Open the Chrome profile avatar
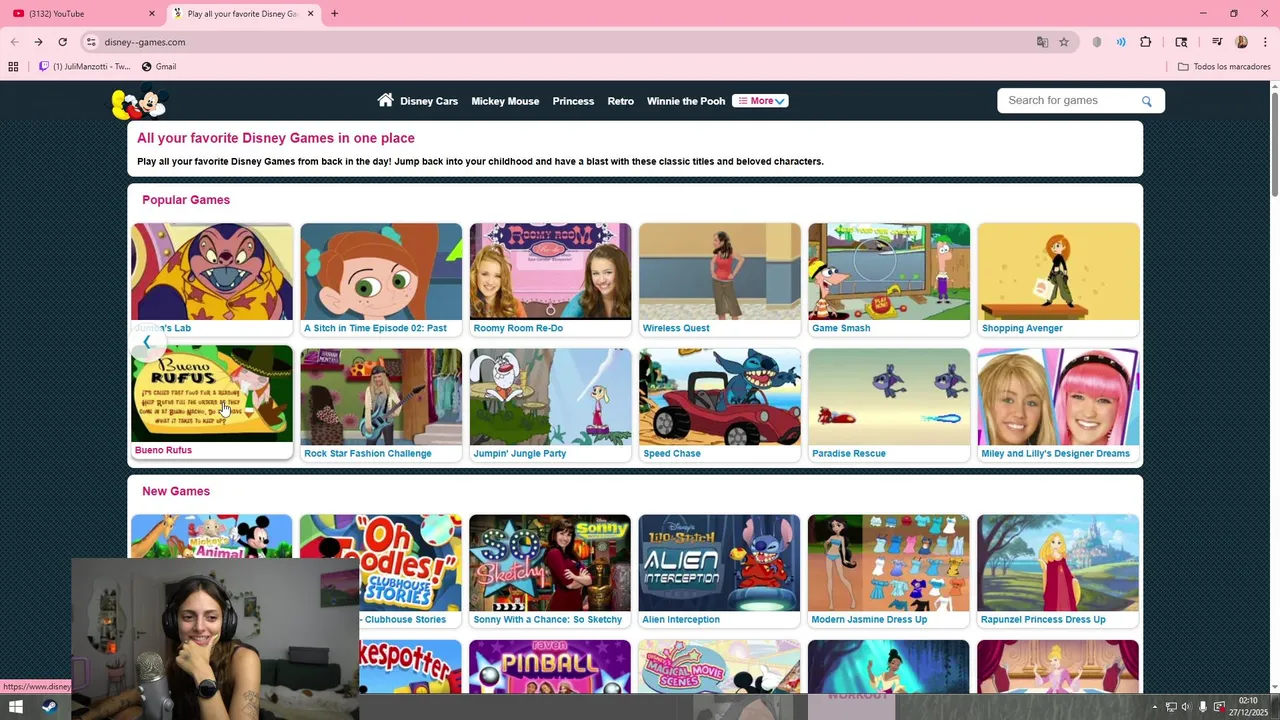The image size is (1280, 720). (x=1241, y=42)
